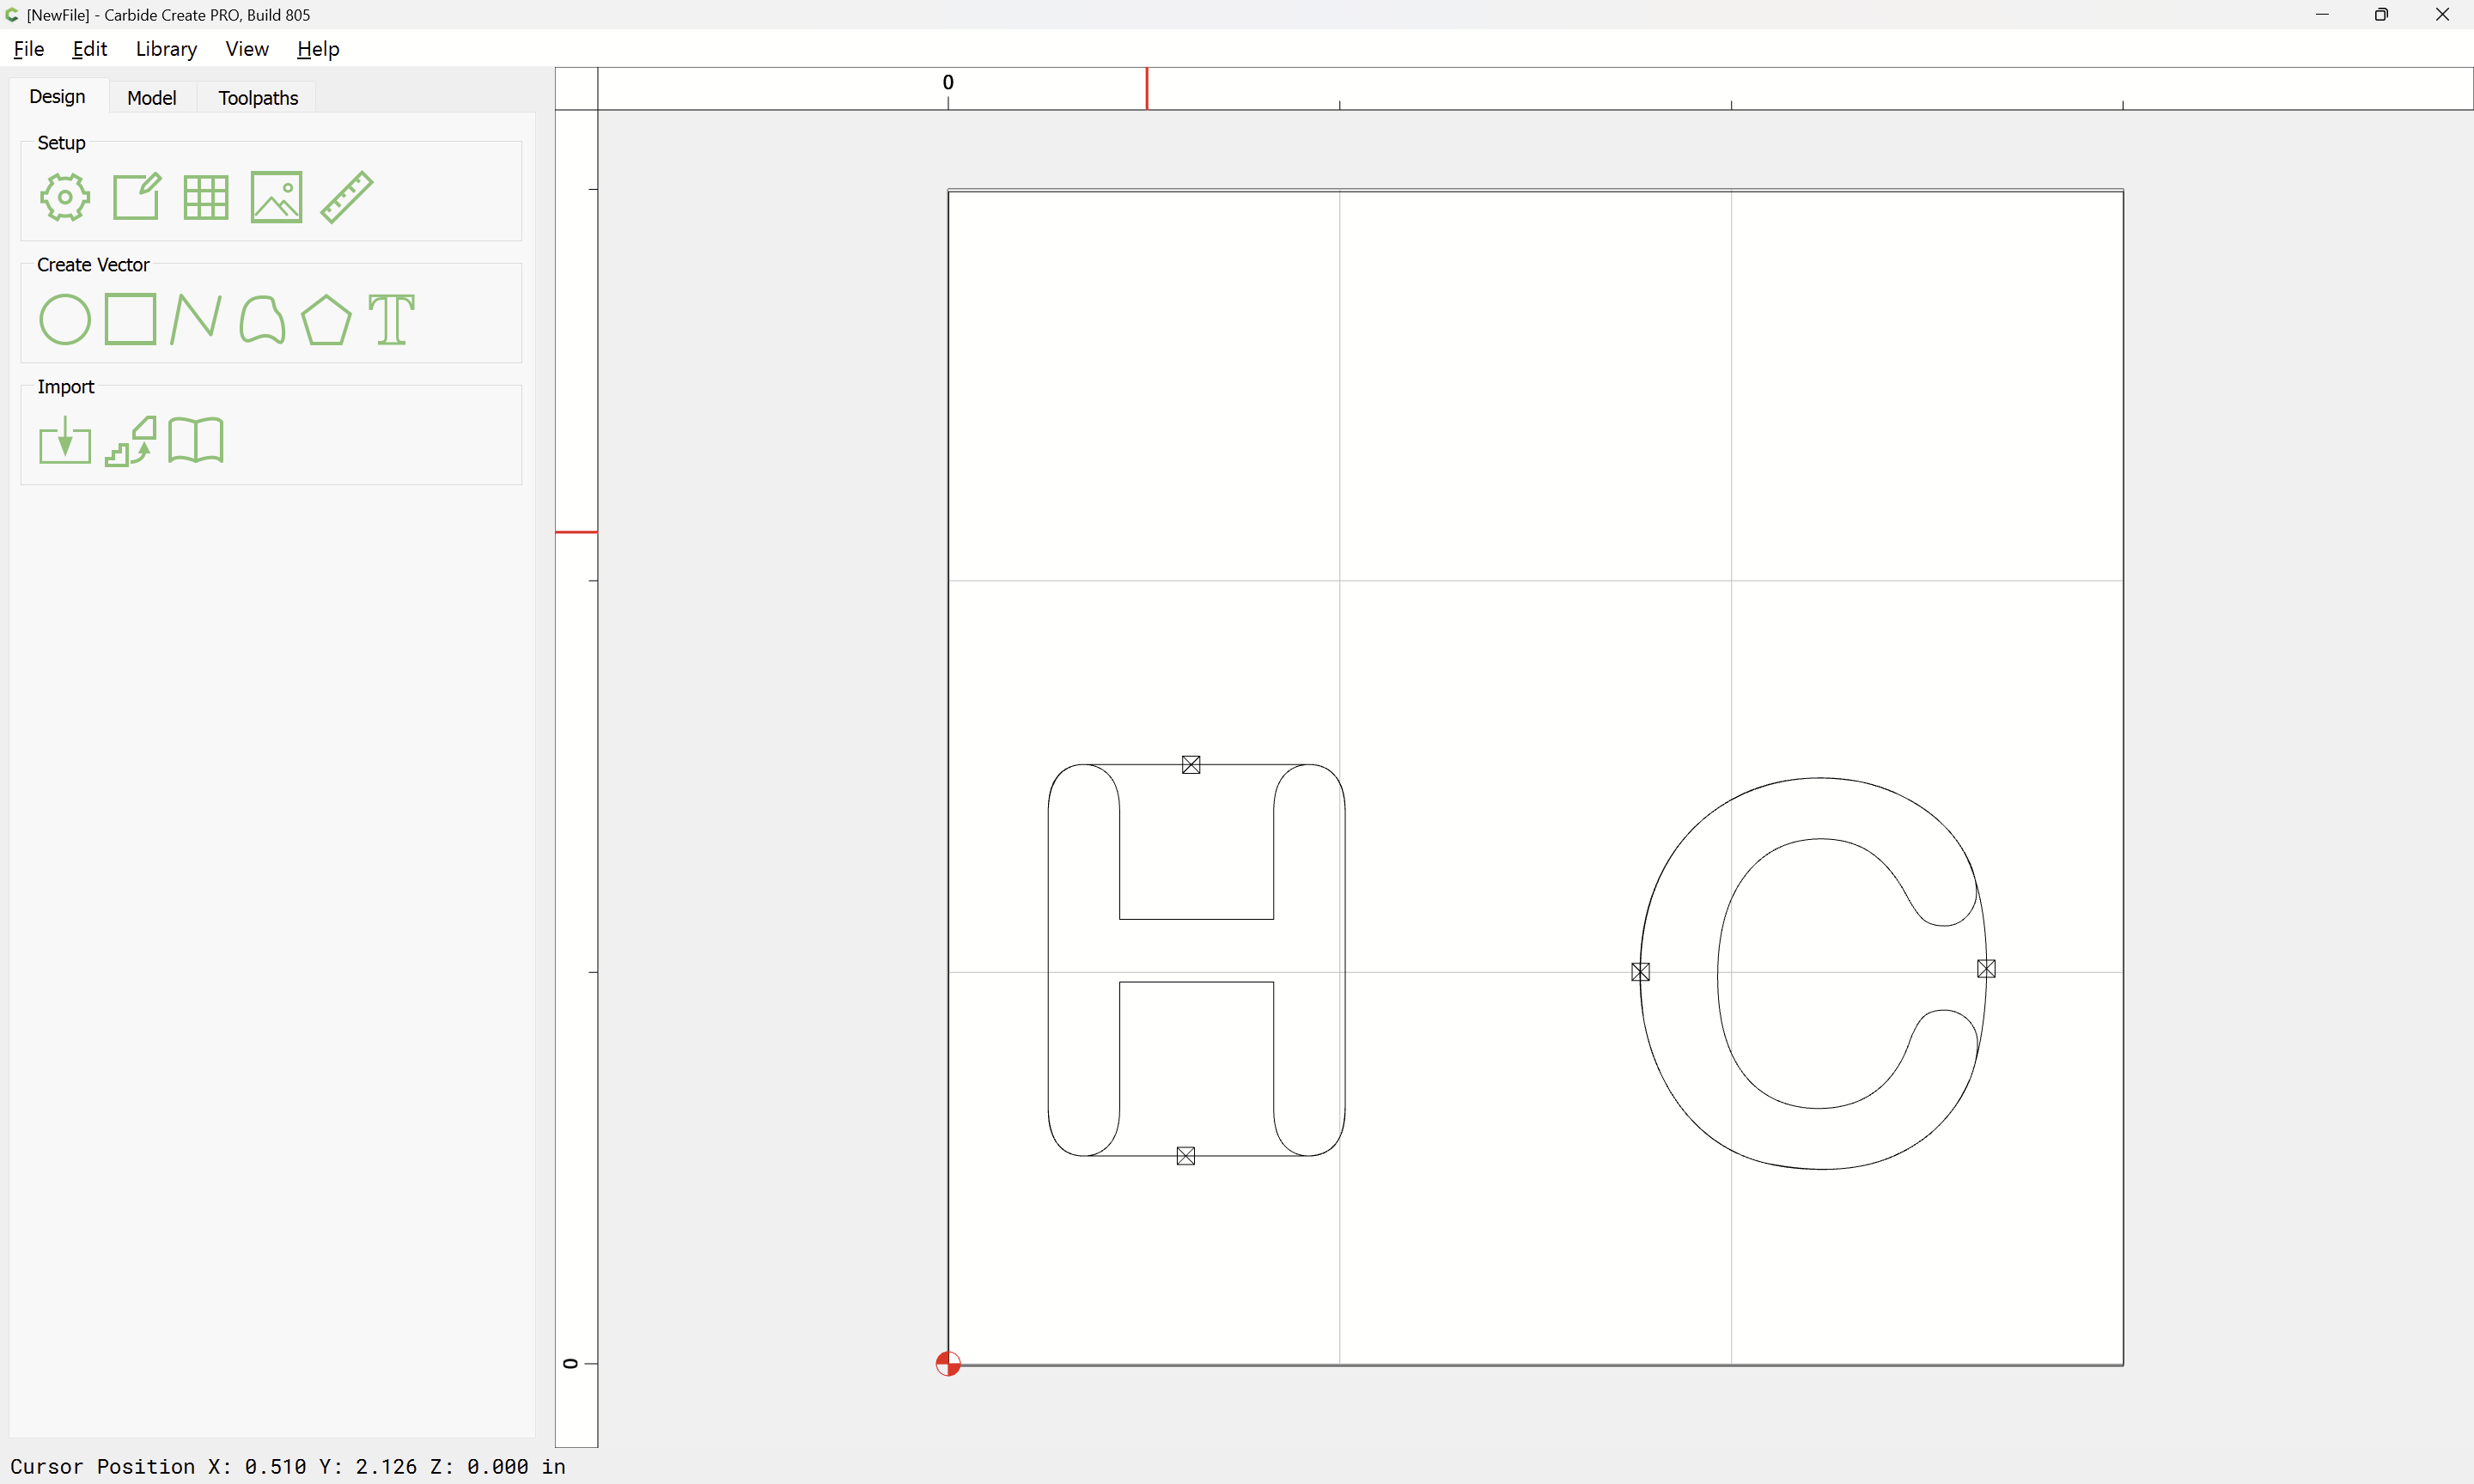This screenshot has width=2474, height=1484.
Task: Open the grid settings icon
Action: coord(206,197)
